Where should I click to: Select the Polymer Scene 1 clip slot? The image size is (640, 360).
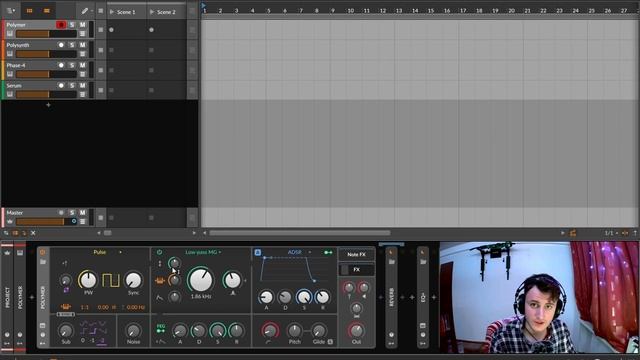pyautogui.click(x=127, y=30)
